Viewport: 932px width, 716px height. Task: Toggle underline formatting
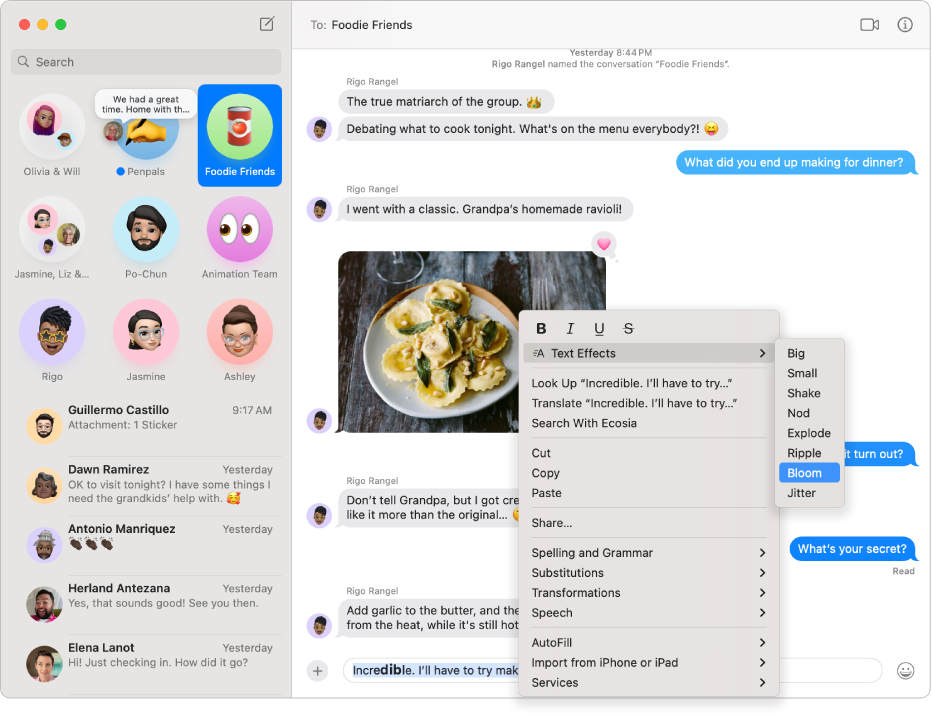[x=599, y=328]
